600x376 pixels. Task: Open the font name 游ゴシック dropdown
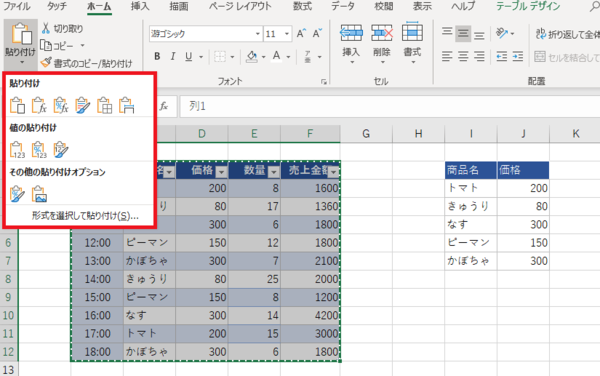(x=258, y=34)
